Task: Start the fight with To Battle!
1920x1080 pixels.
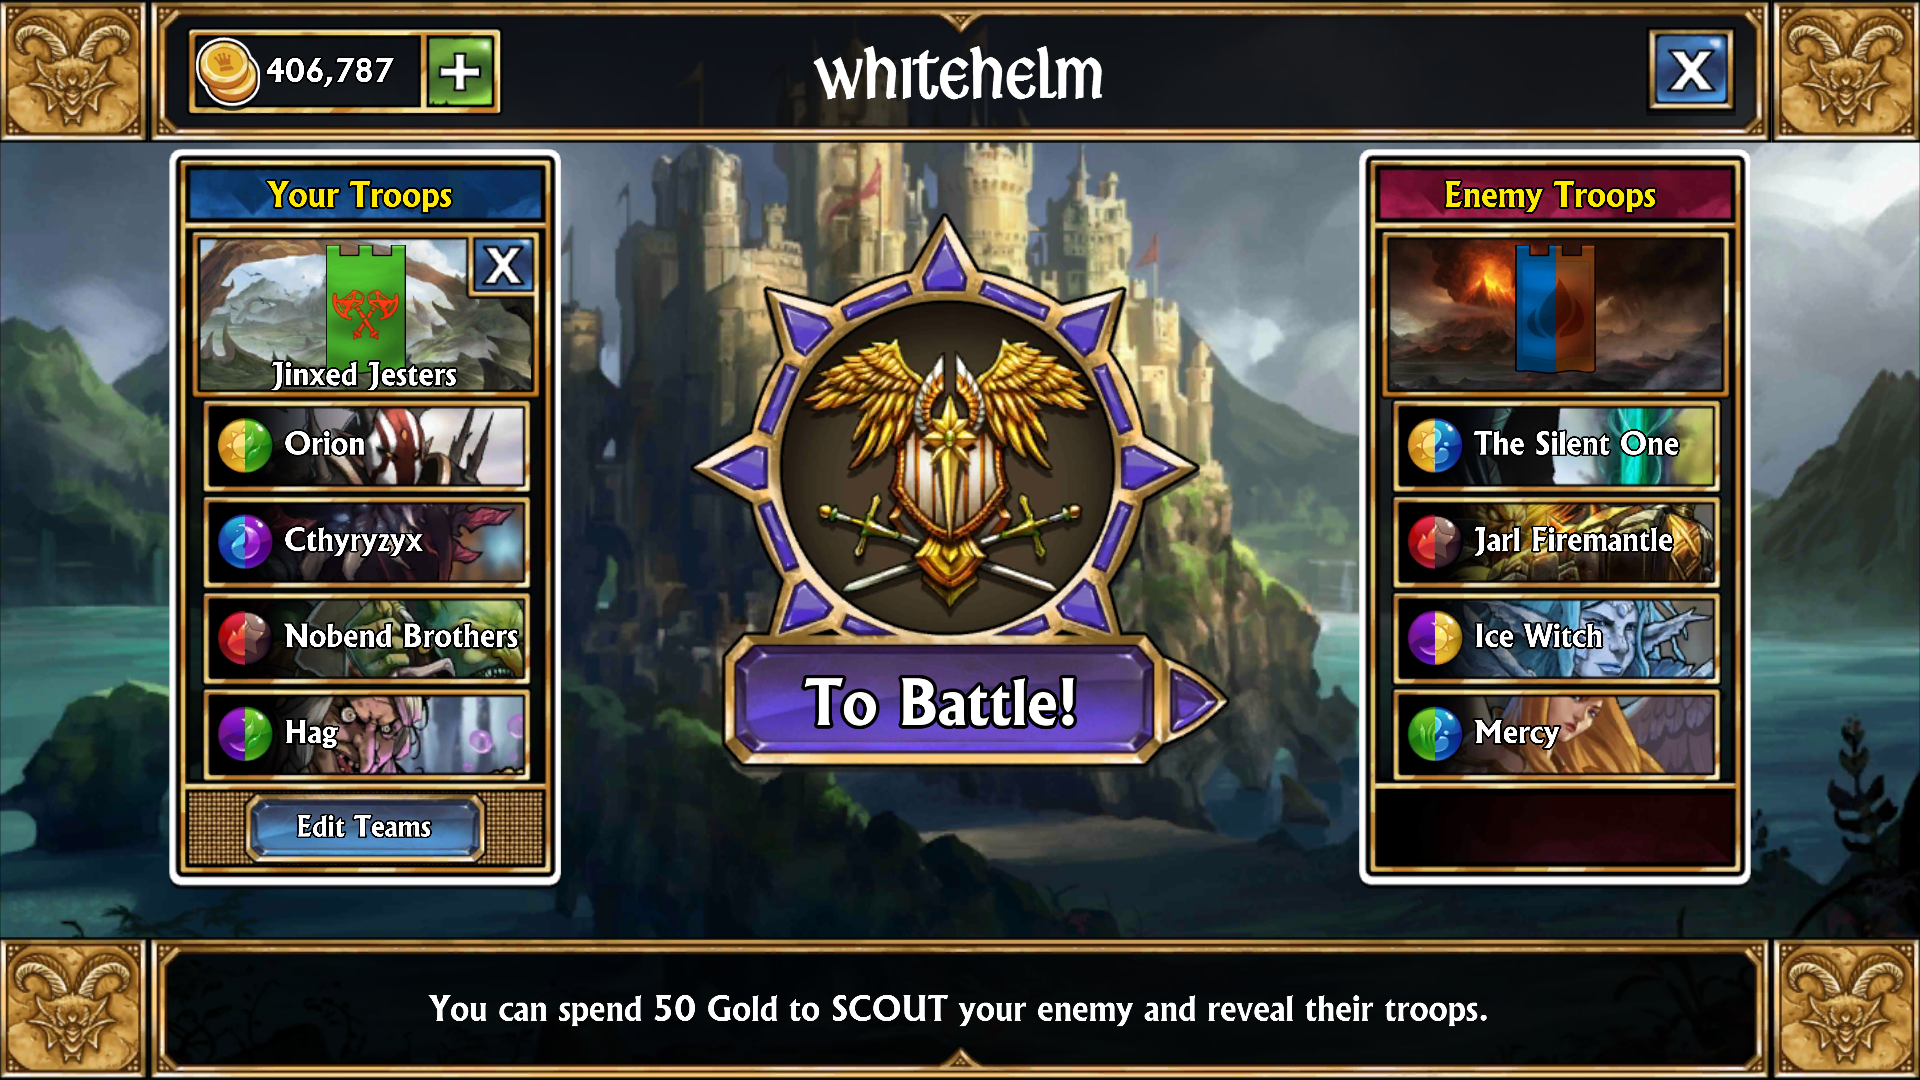Action: coord(941,701)
